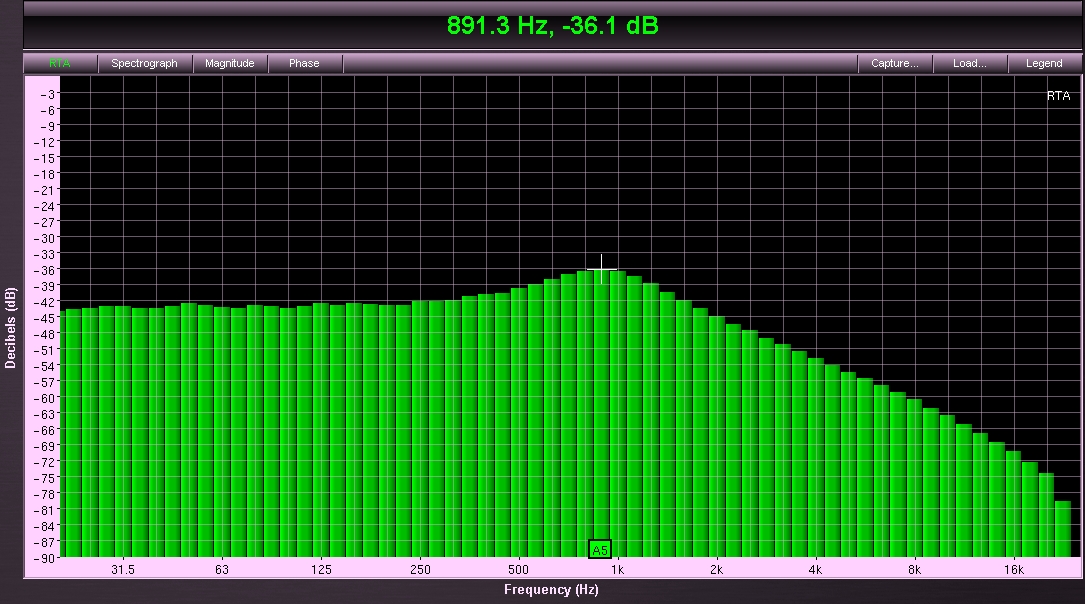Toggle the Legend button
This screenshot has width=1085, height=604.
pos(1044,63)
